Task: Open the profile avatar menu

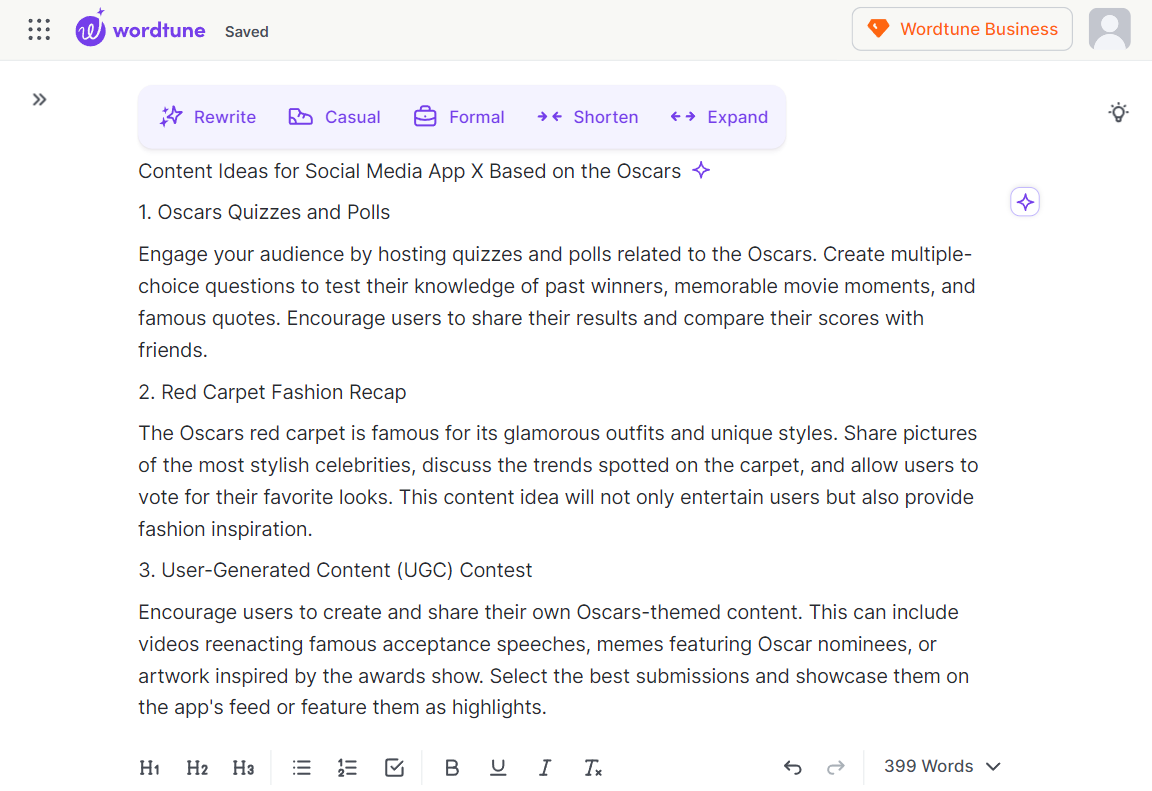Action: click(x=1109, y=29)
